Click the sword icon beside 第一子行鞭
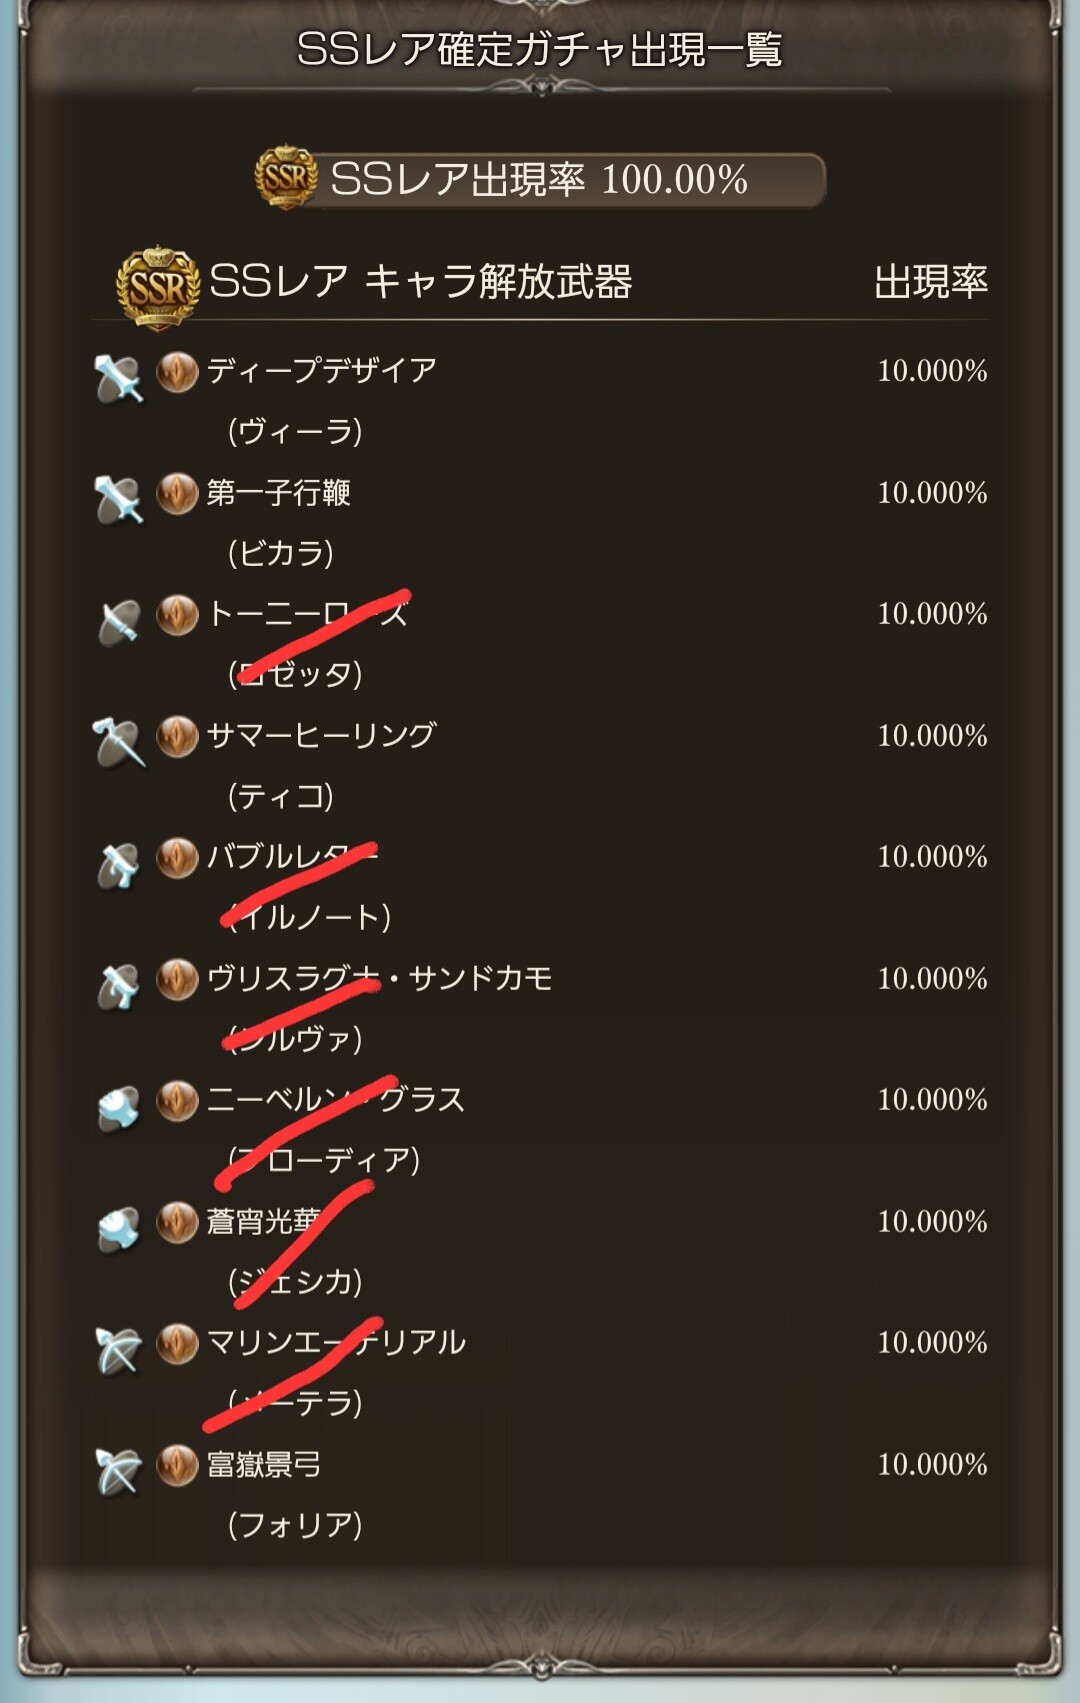Screen dimensions: 1080x1703 click(x=119, y=499)
